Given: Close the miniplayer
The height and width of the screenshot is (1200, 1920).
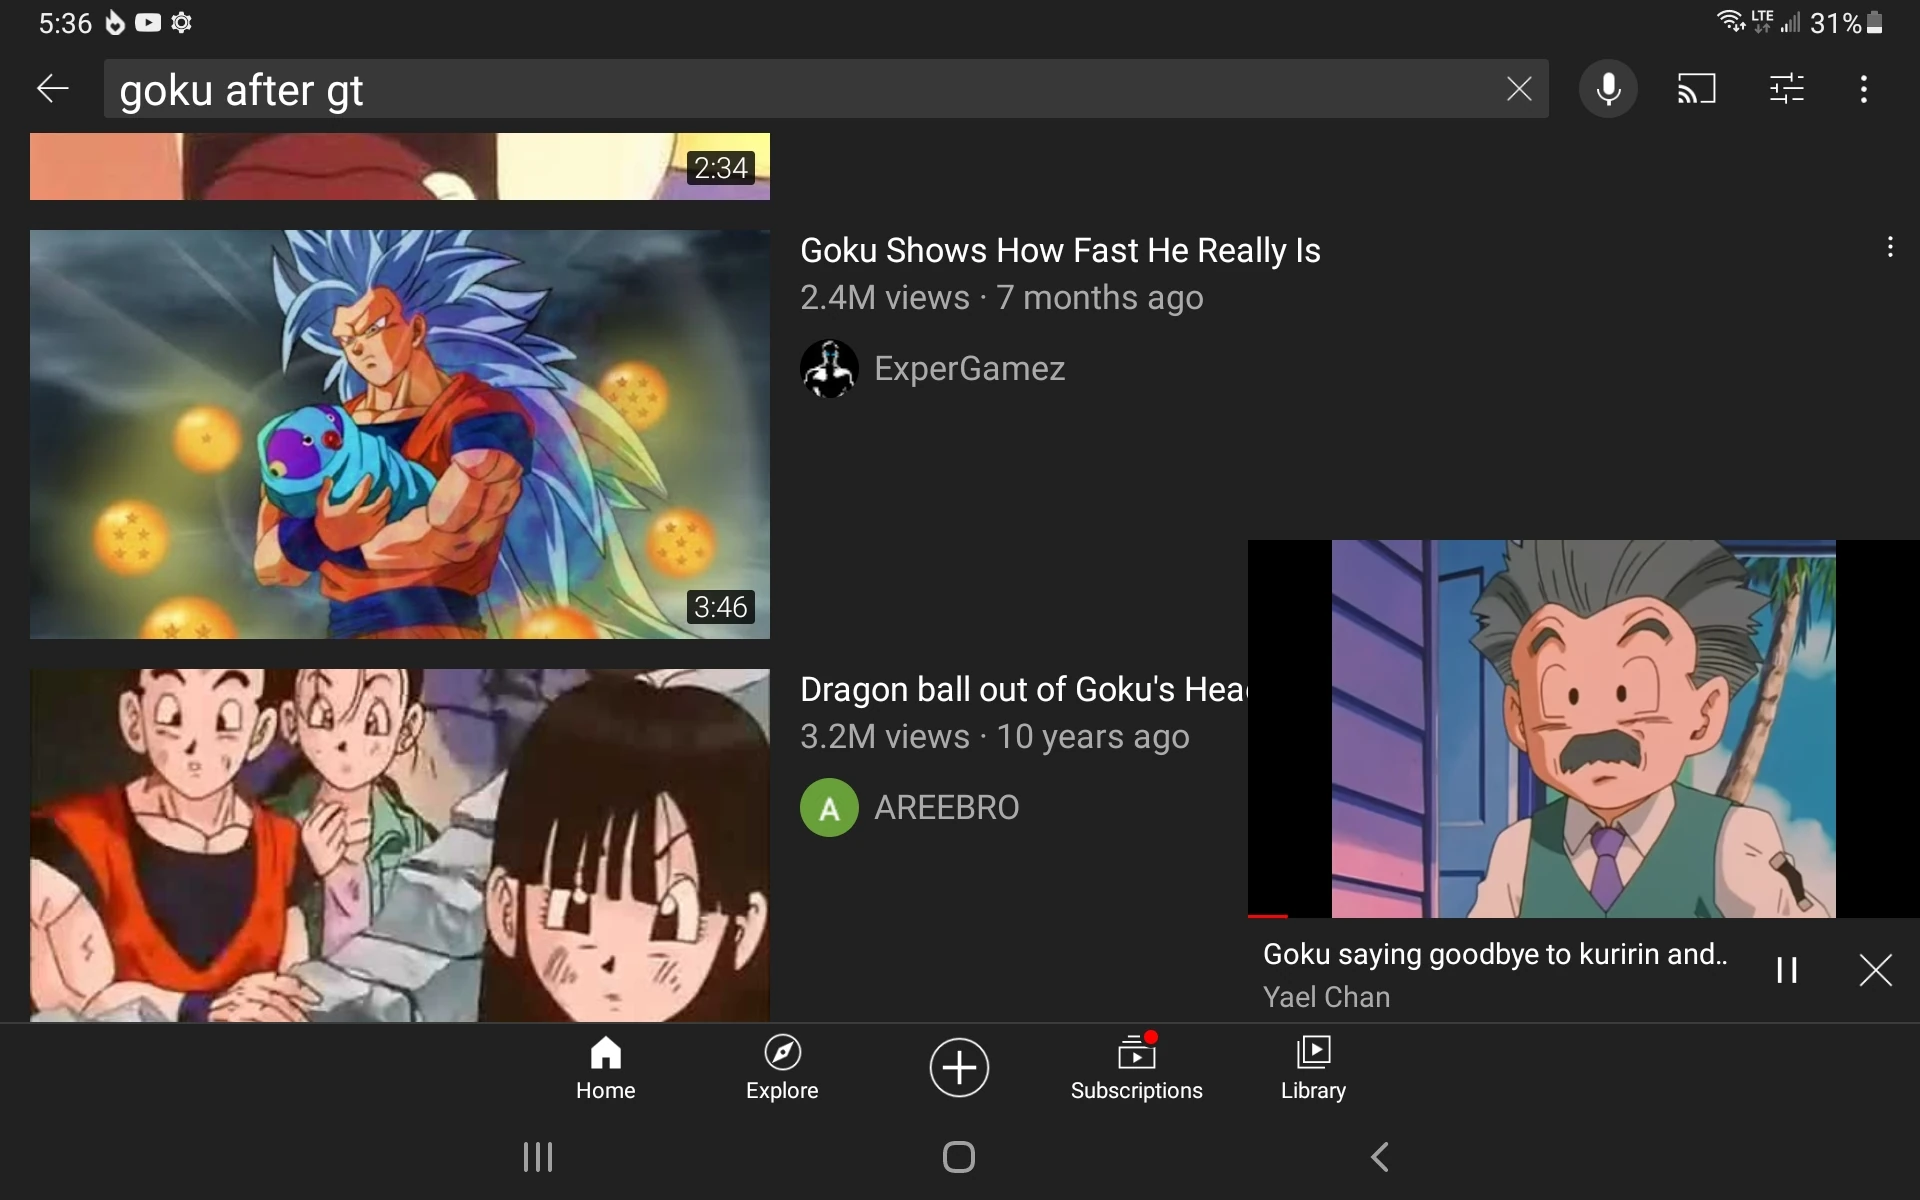Looking at the screenshot, I should pyautogui.click(x=1875, y=970).
